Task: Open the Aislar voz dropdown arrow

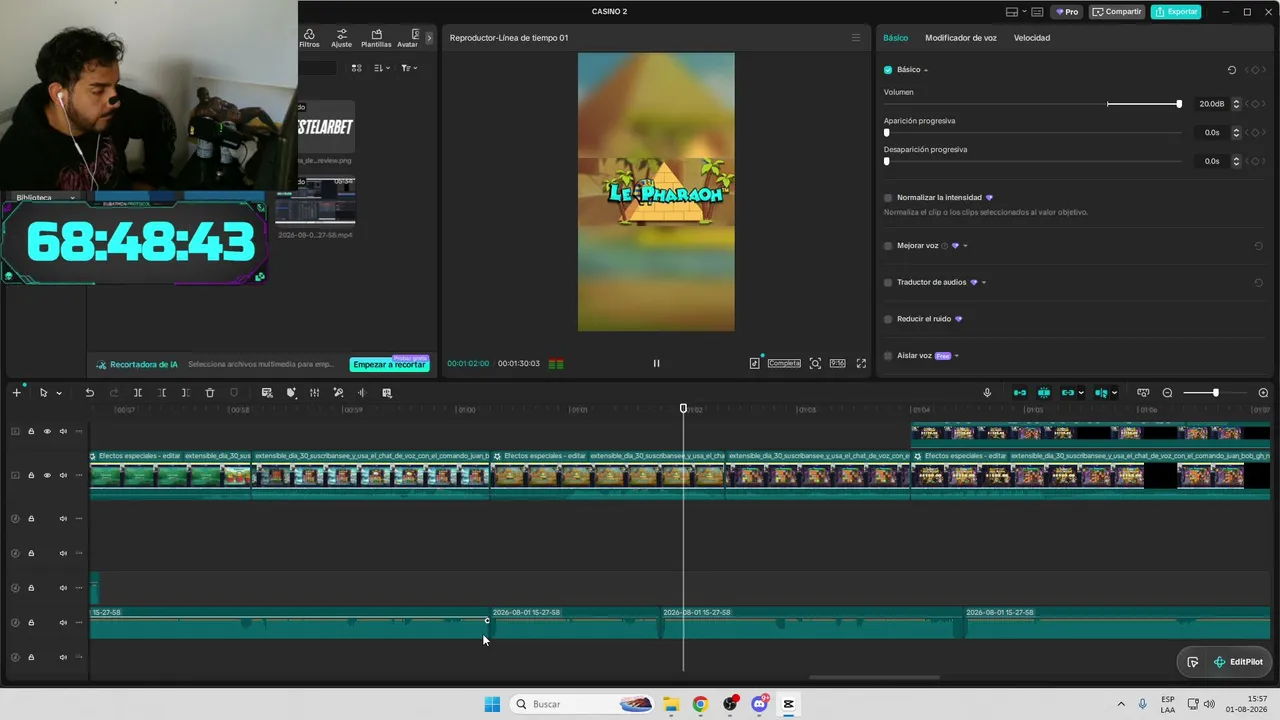Action: coord(957,356)
